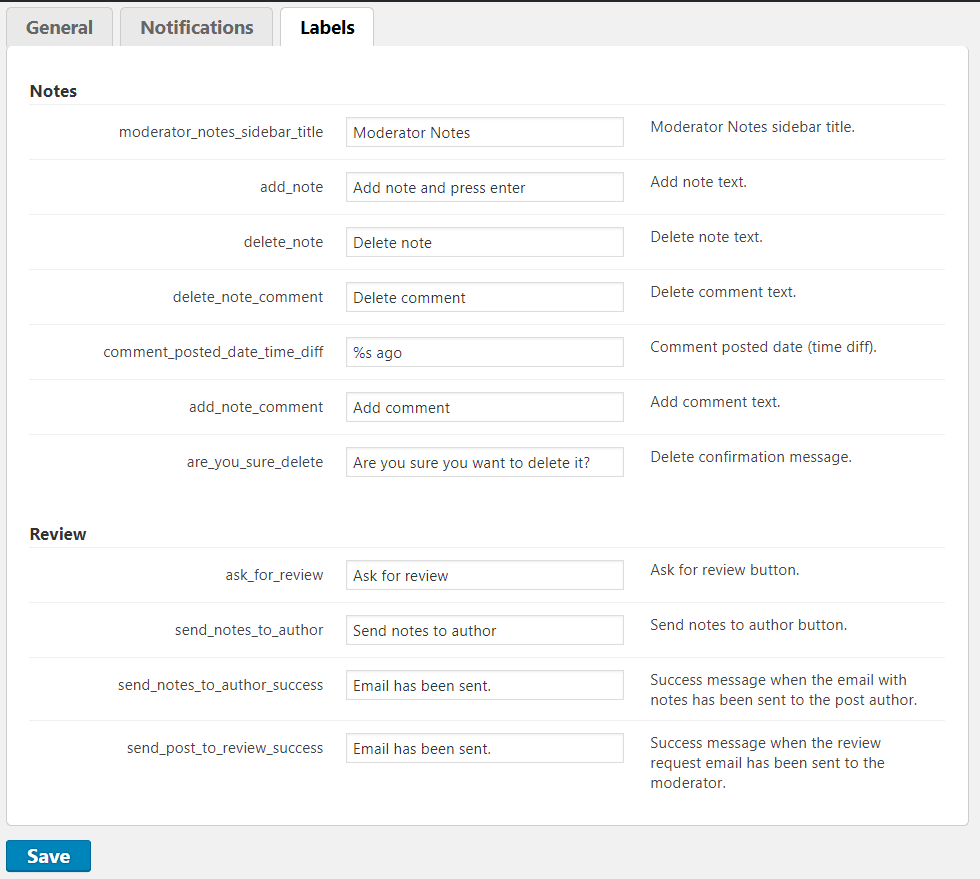Click the Save button
Viewport: 980px width, 879px height.
point(48,856)
